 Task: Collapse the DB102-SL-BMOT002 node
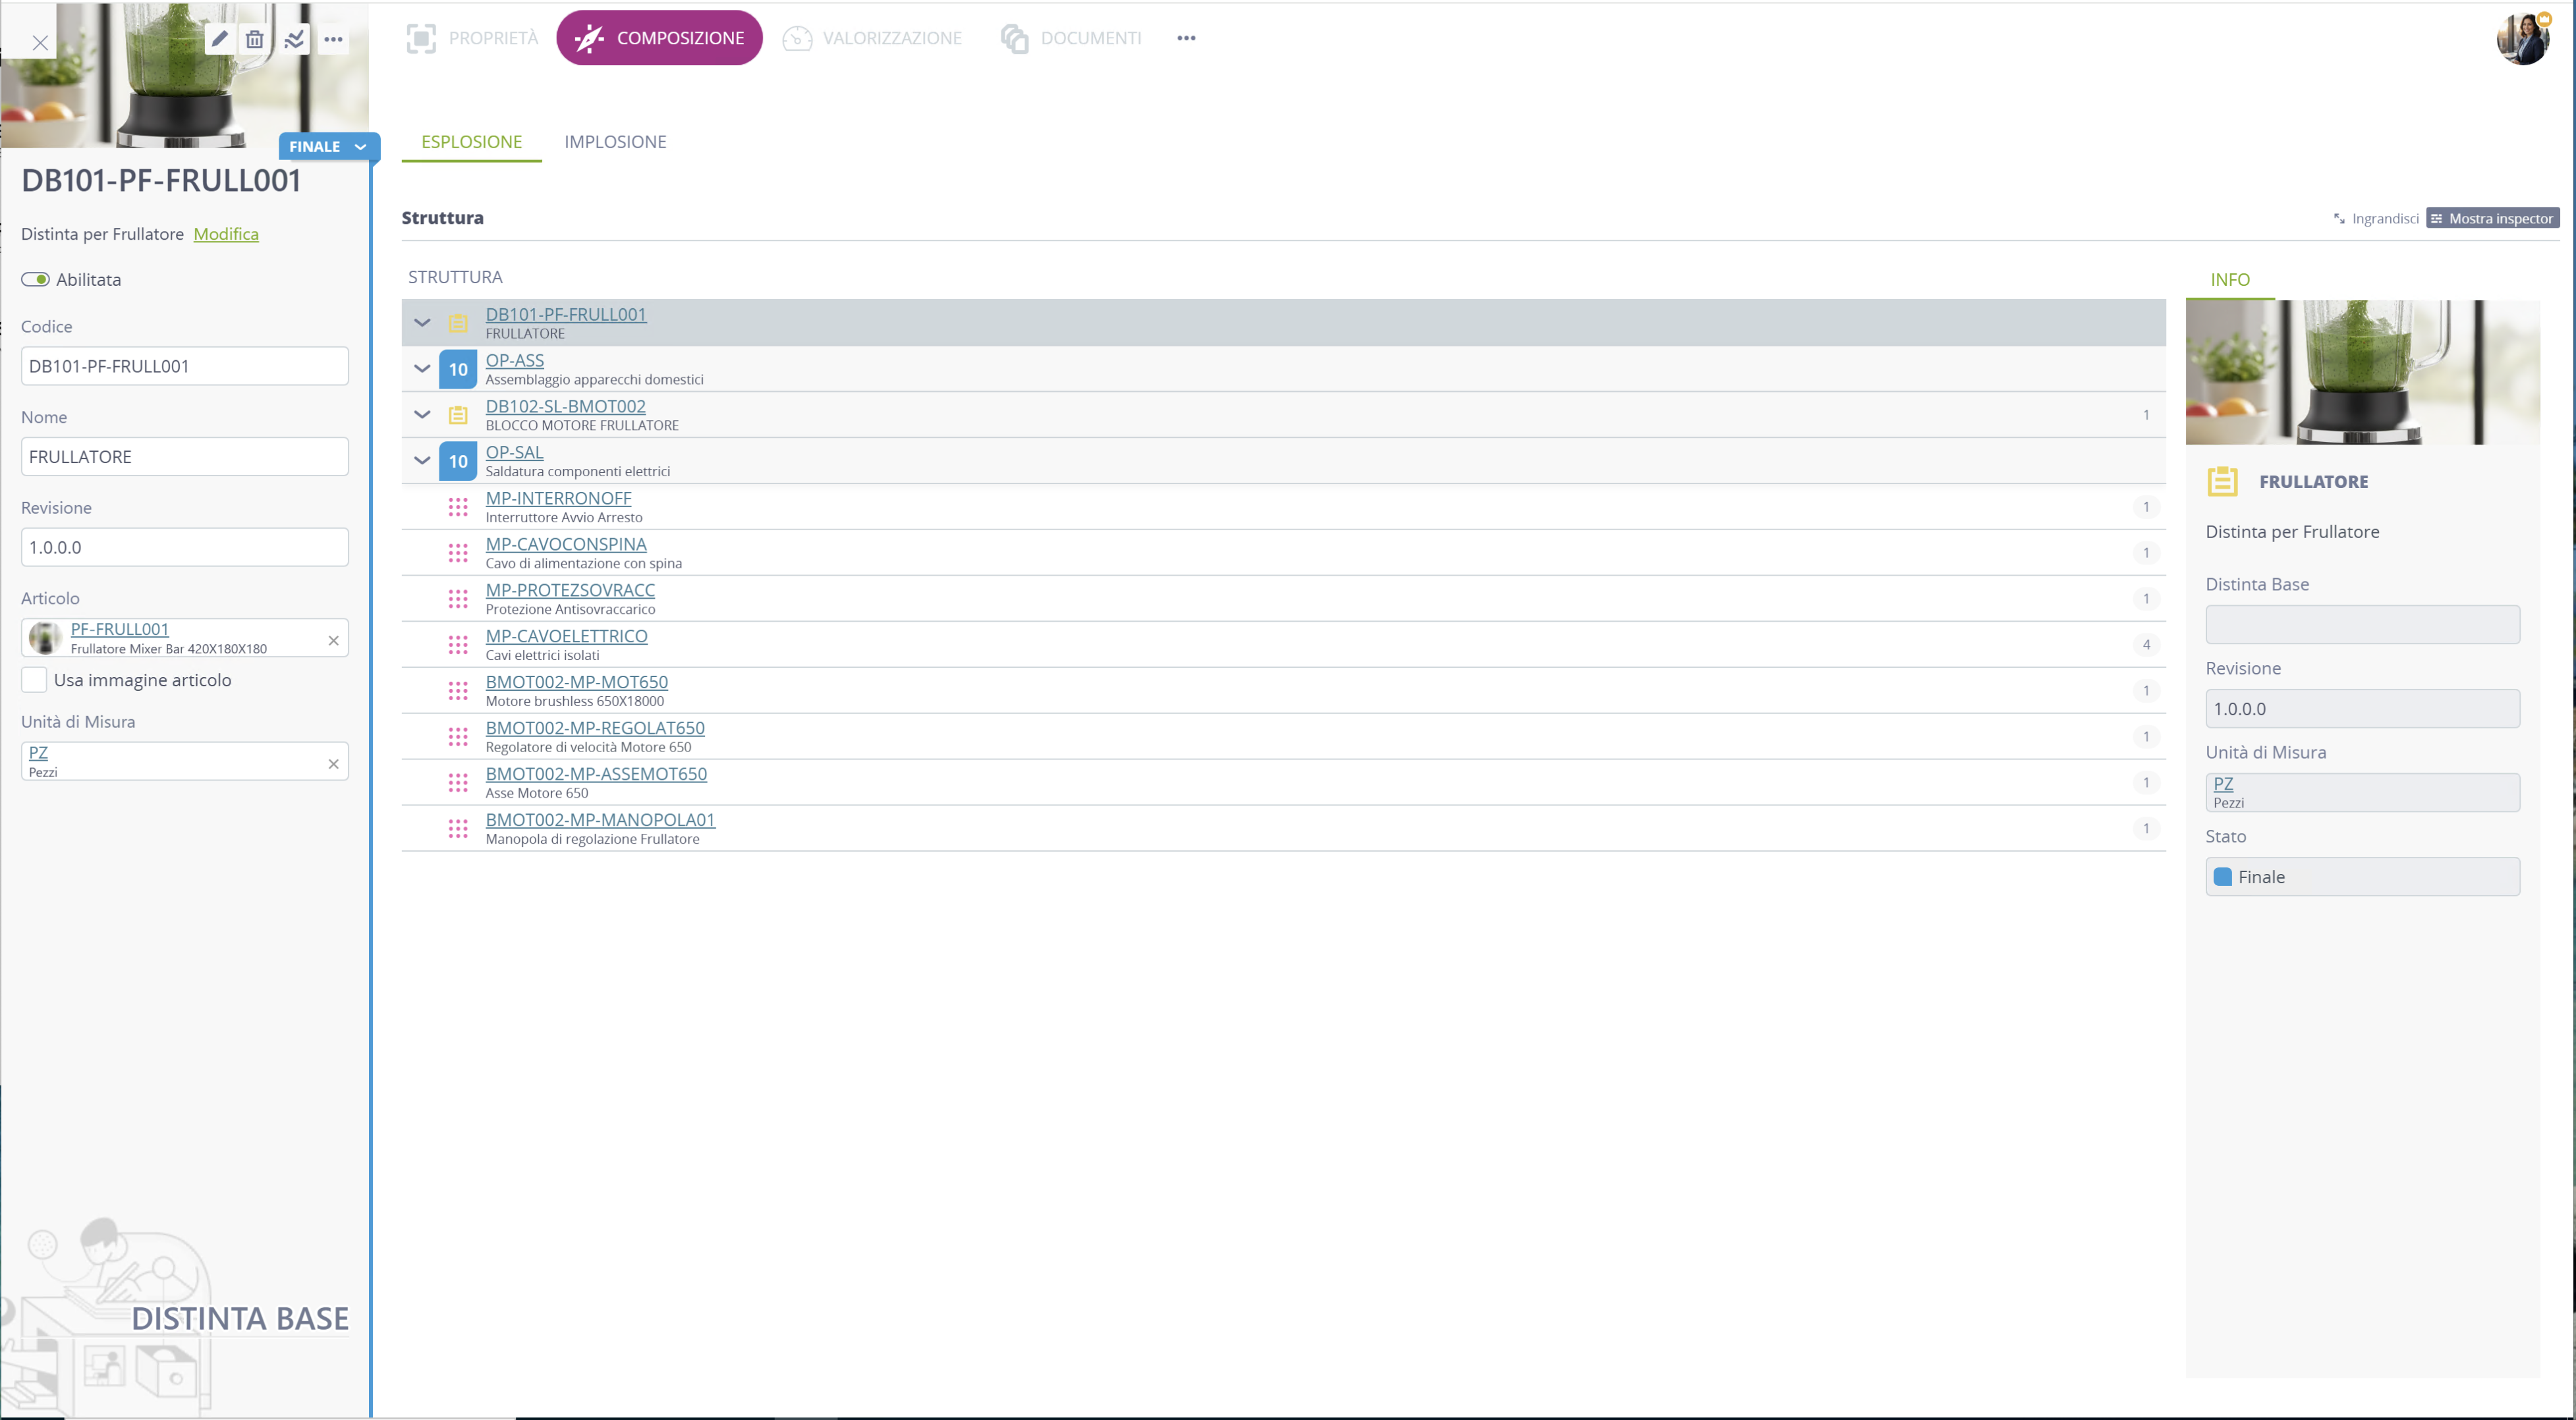click(422, 415)
